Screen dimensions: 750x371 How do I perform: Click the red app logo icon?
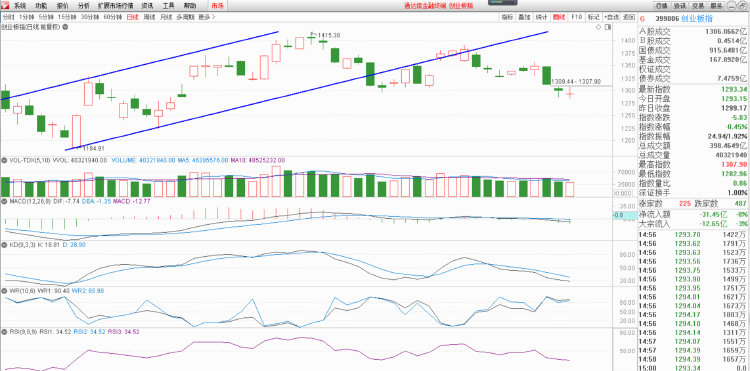click(6, 6)
